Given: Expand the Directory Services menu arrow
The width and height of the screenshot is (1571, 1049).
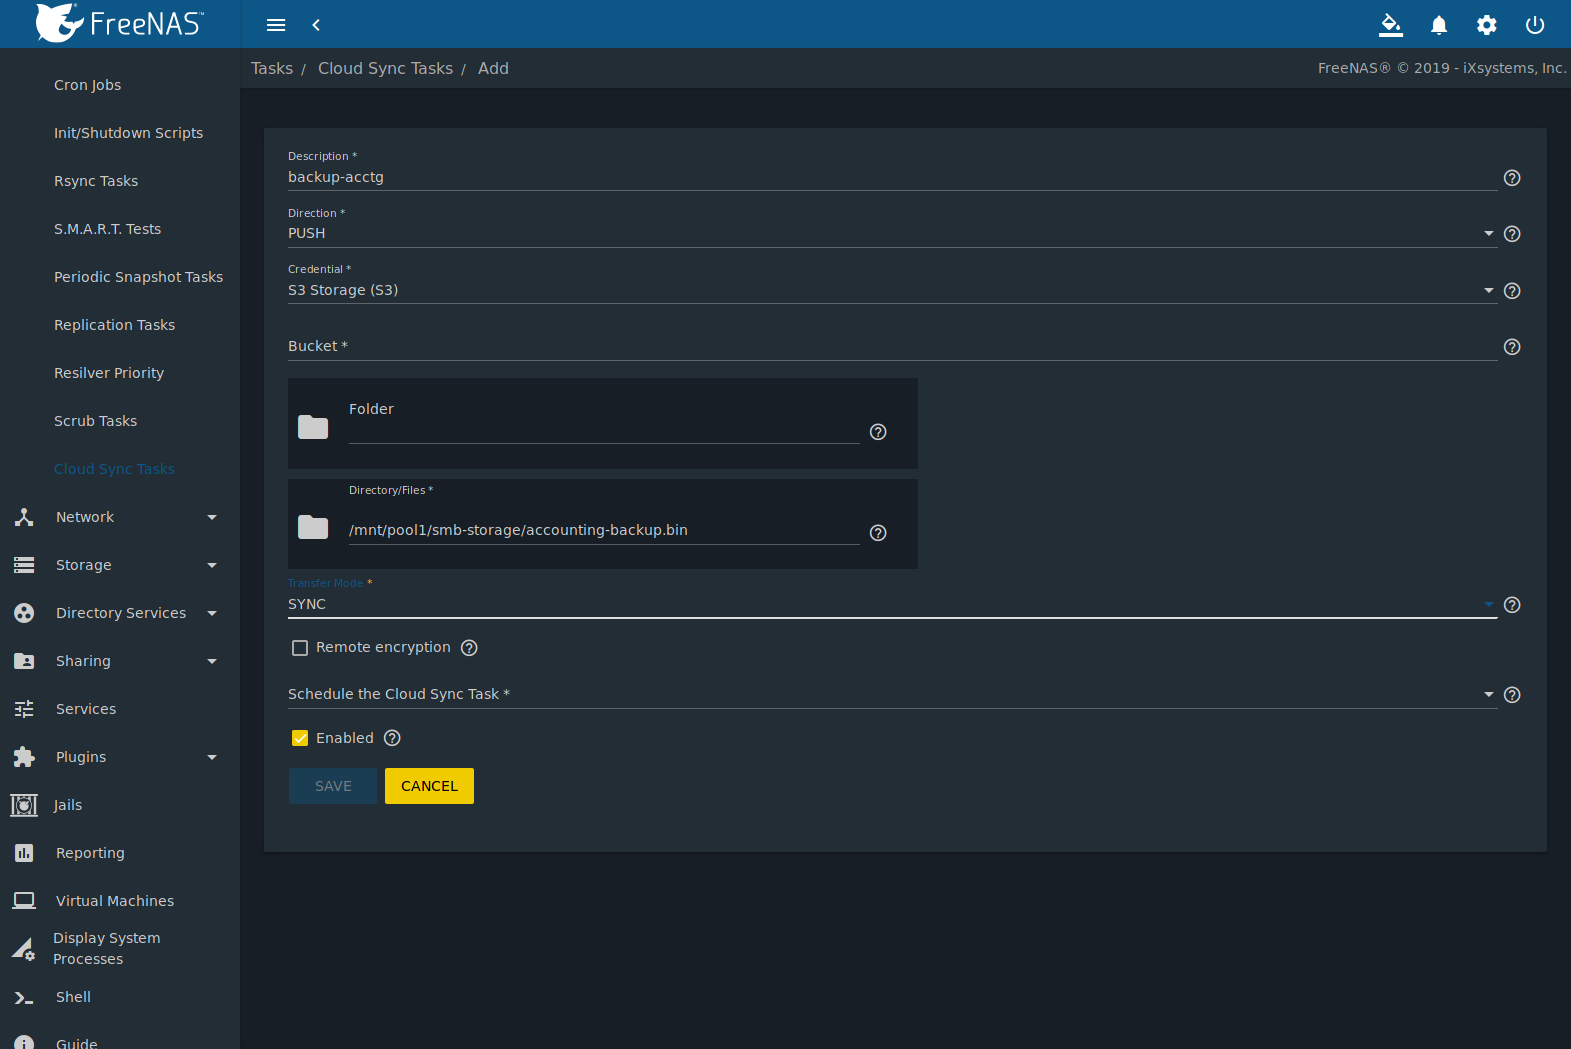Looking at the screenshot, I should (212, 613).
